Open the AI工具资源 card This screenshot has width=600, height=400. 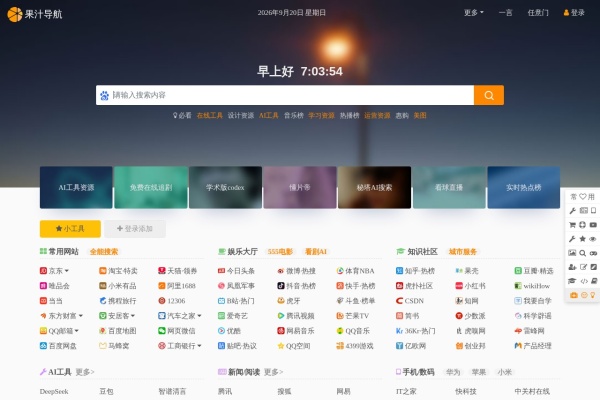(x=76, y=188)
